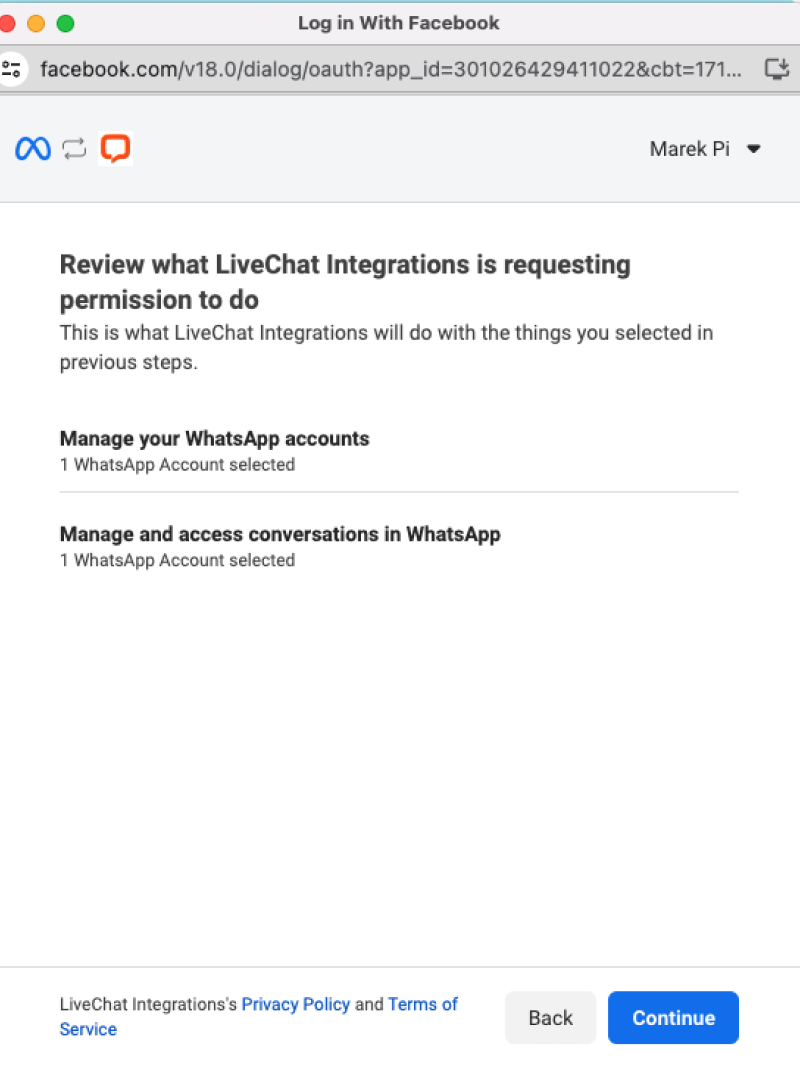
Task: Click the Continue button
Action: 673,1018
